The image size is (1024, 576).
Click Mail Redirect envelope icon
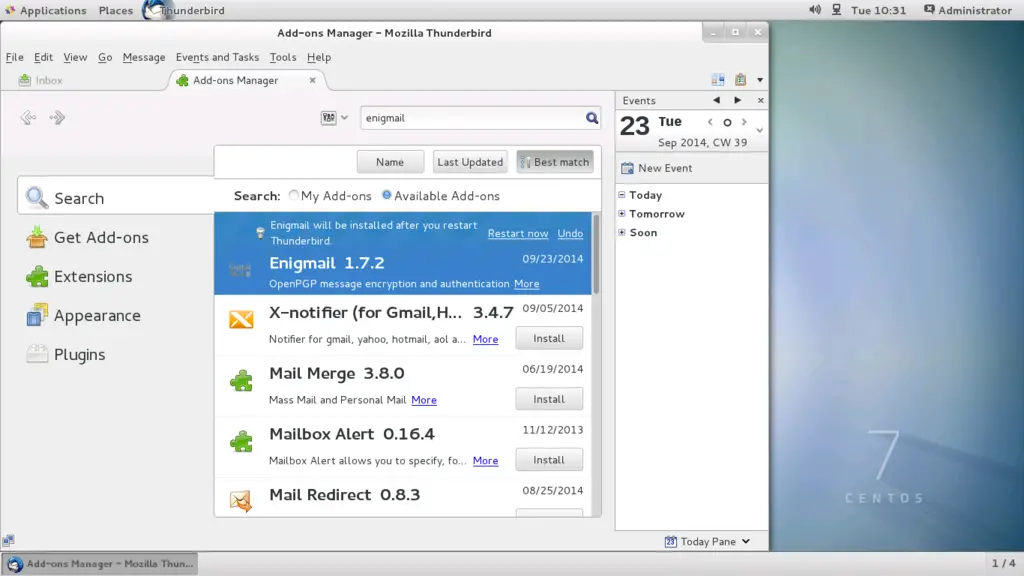point(241,501)
